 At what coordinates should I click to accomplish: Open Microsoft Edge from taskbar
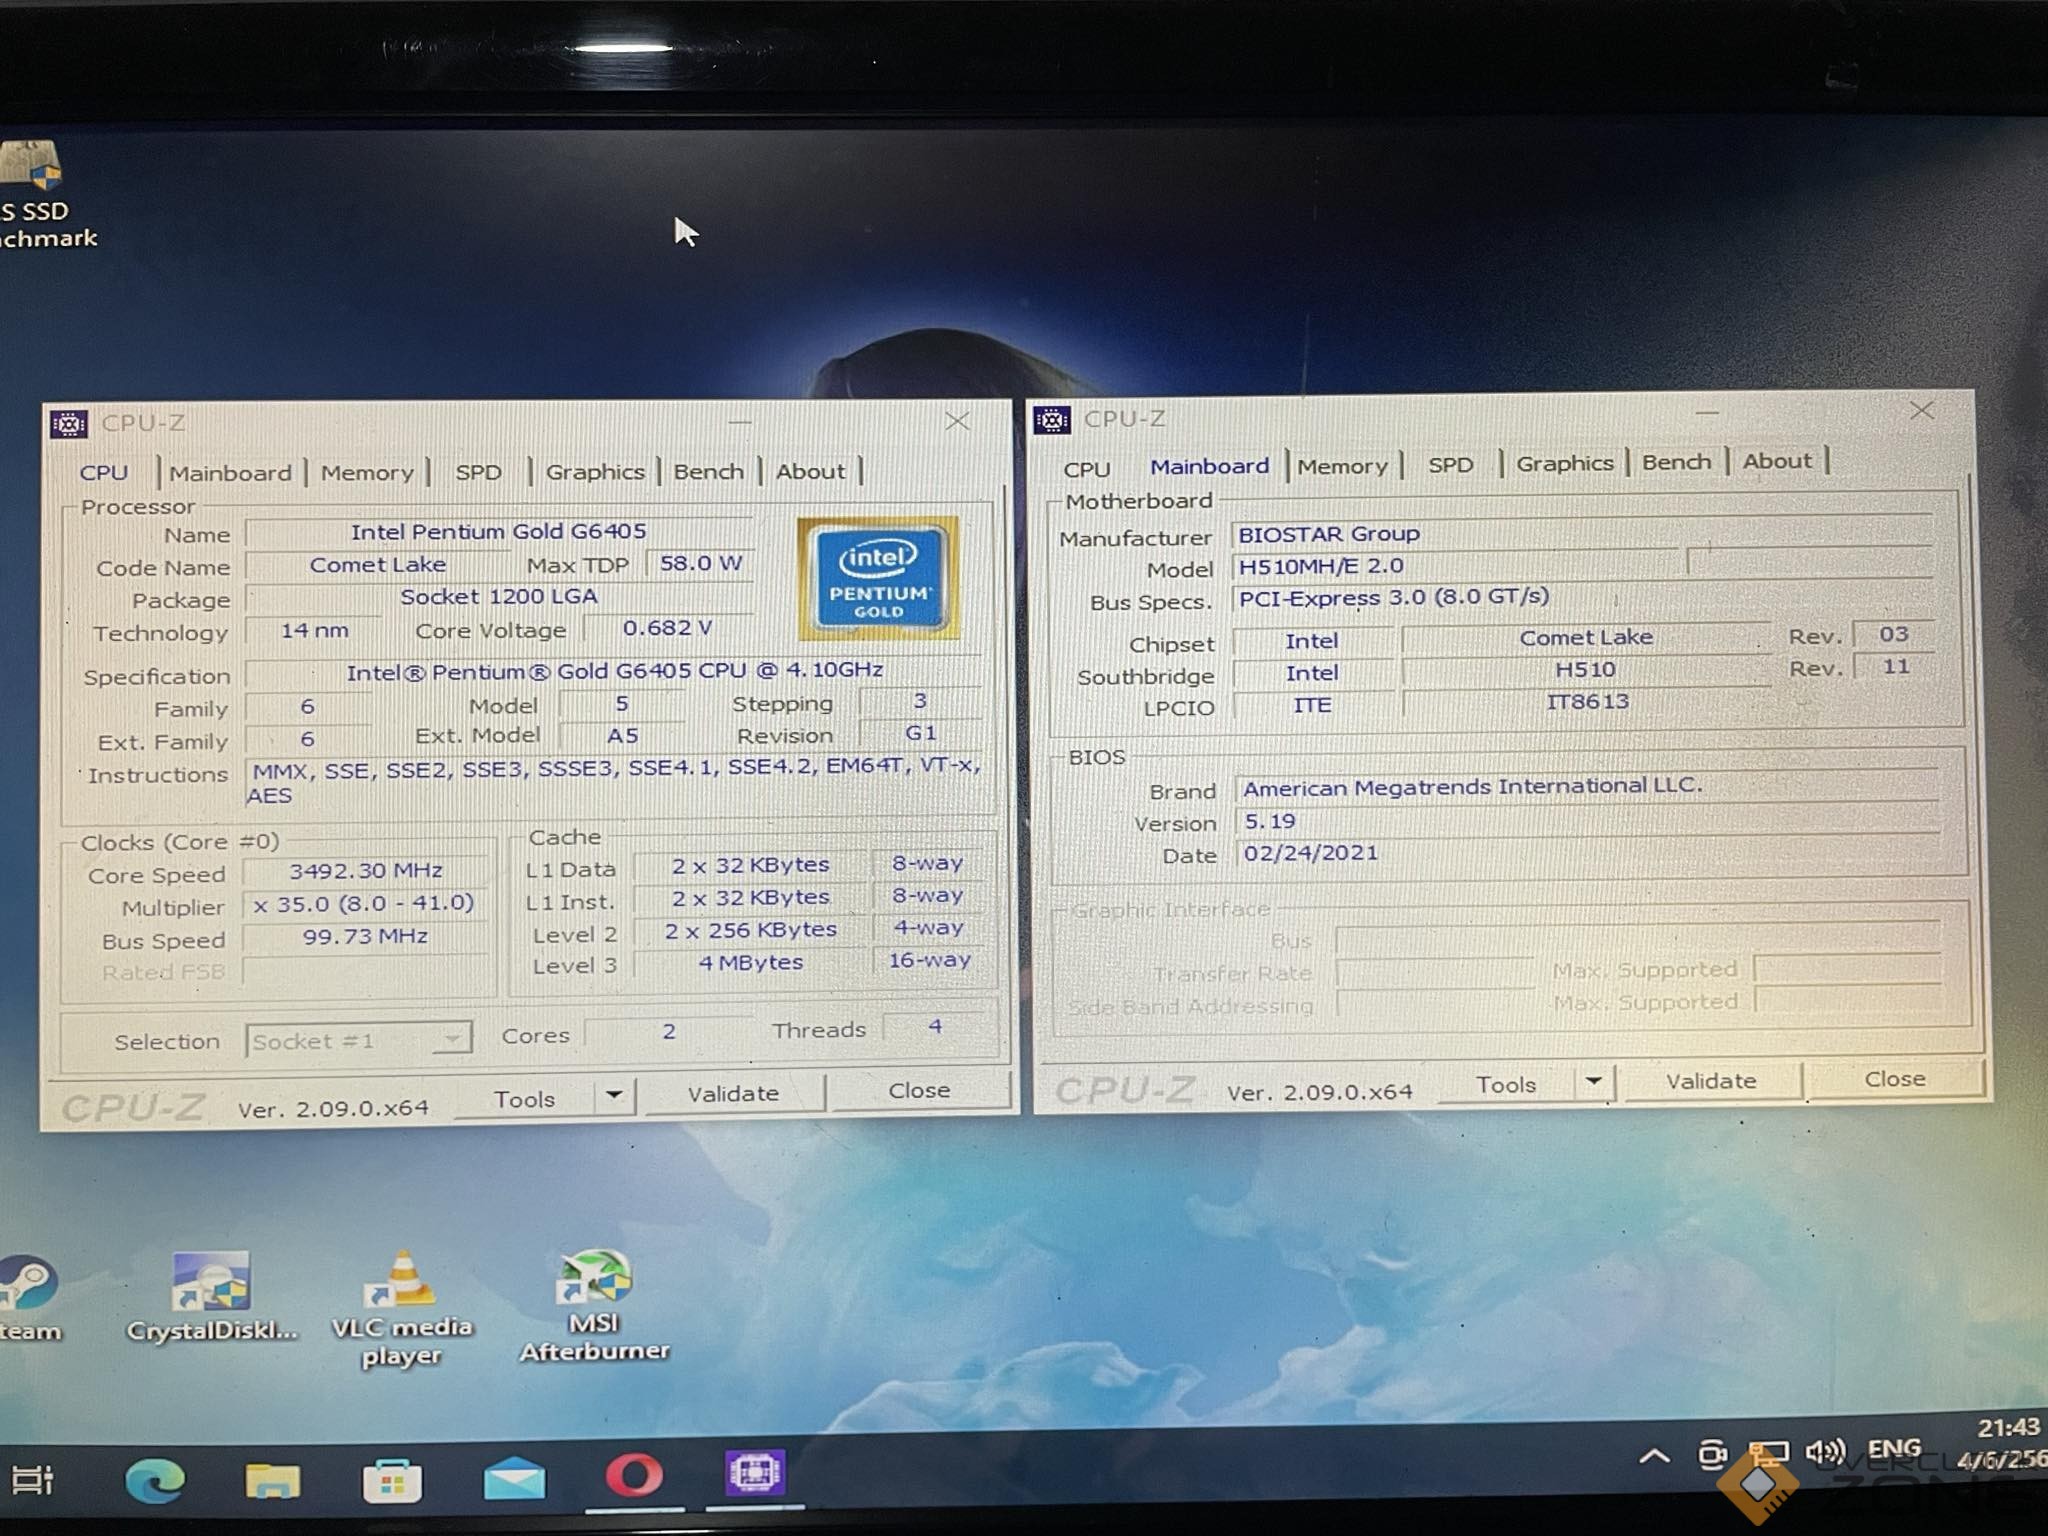point(155,1480)
